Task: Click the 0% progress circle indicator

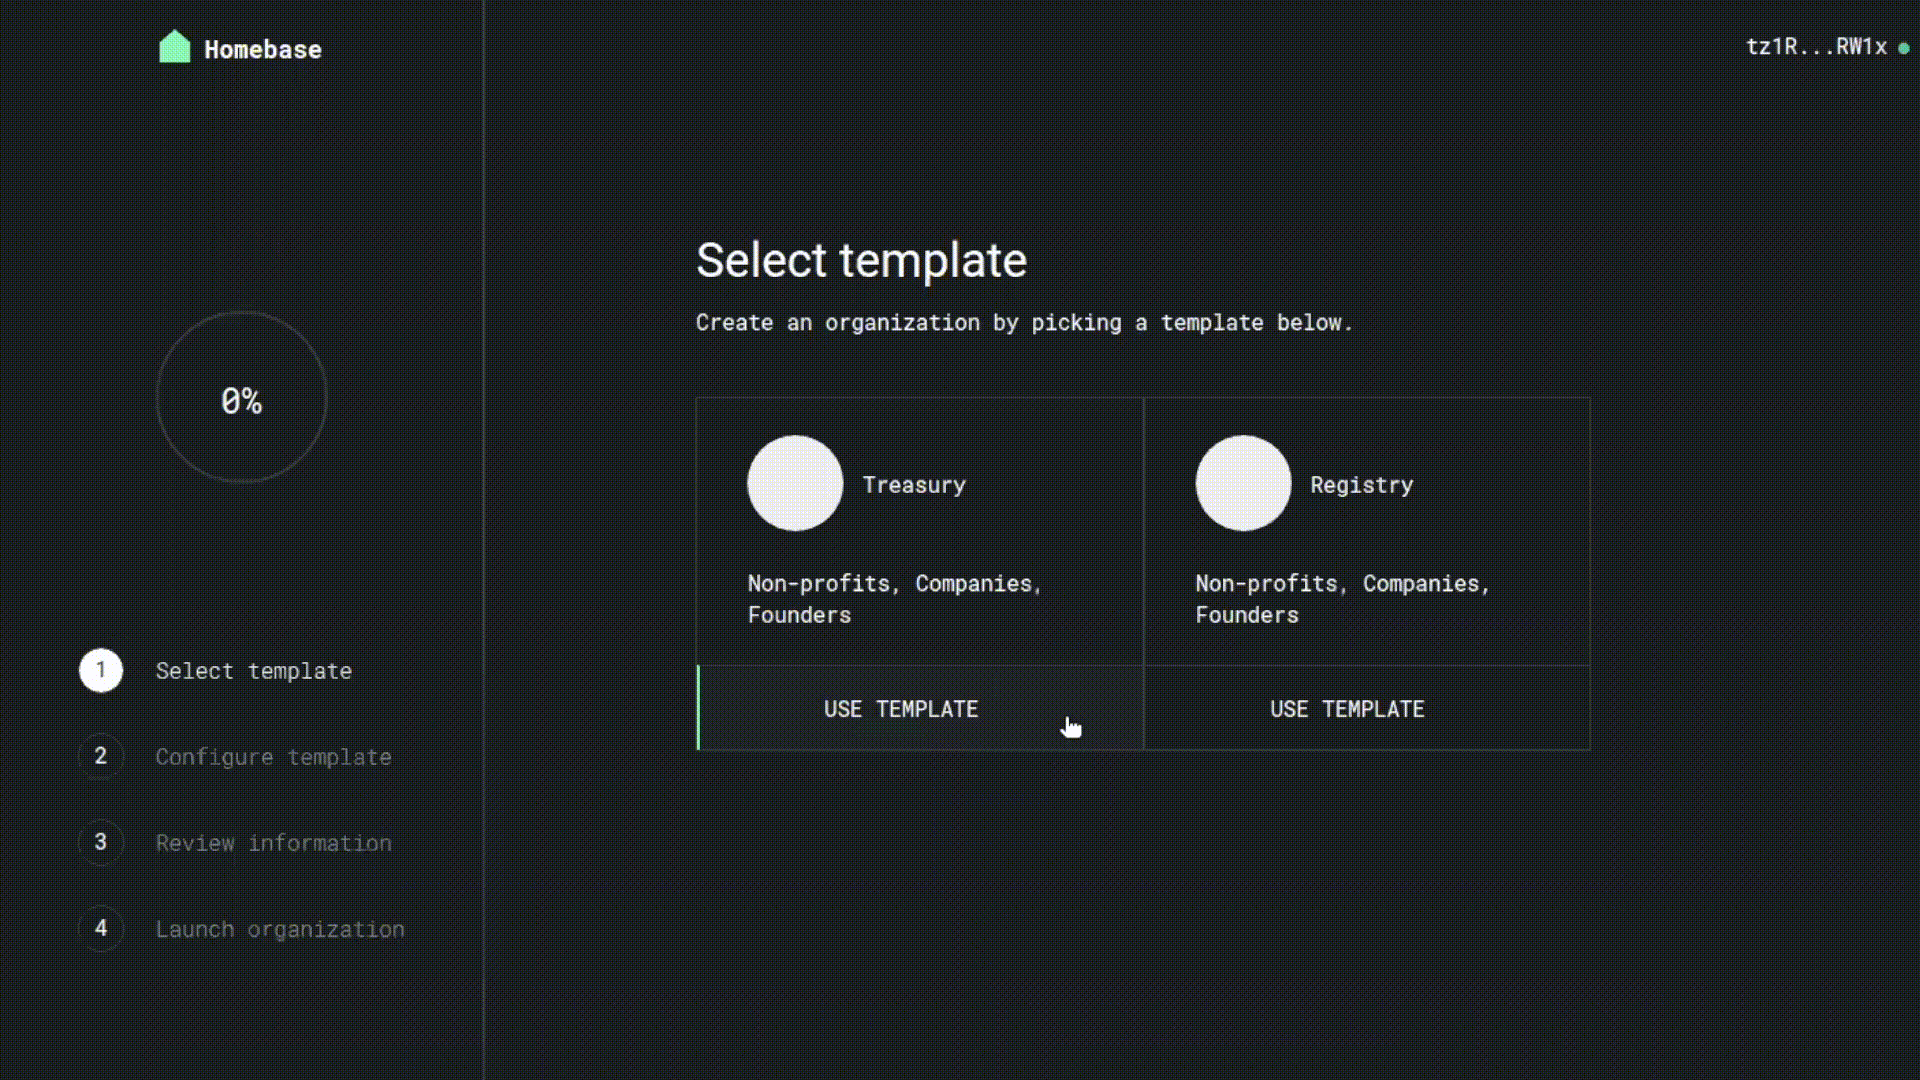Action: [241, 399]
